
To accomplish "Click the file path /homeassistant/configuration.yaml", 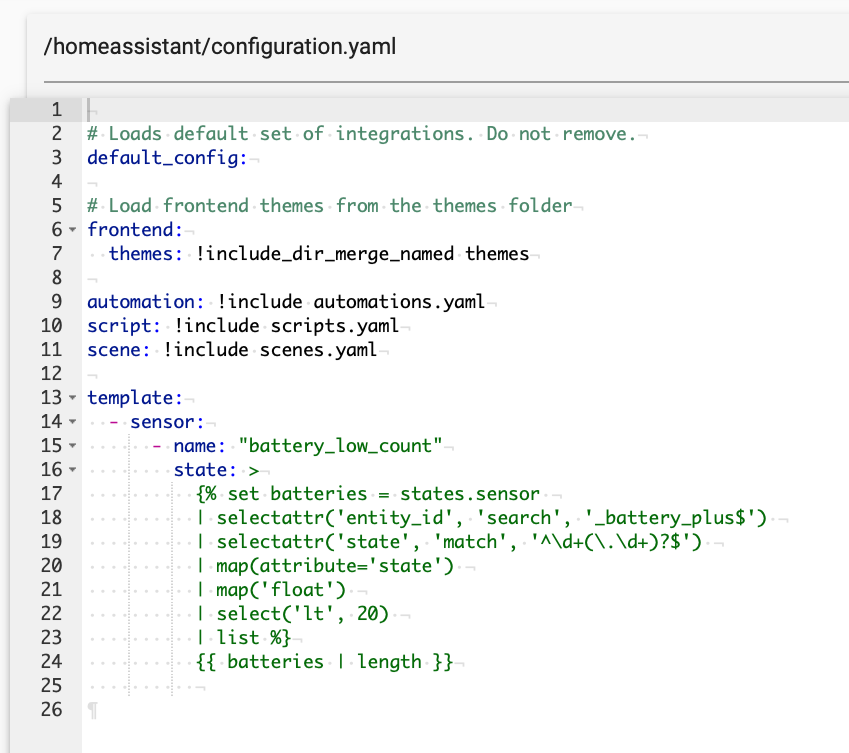I will [220, 47].
